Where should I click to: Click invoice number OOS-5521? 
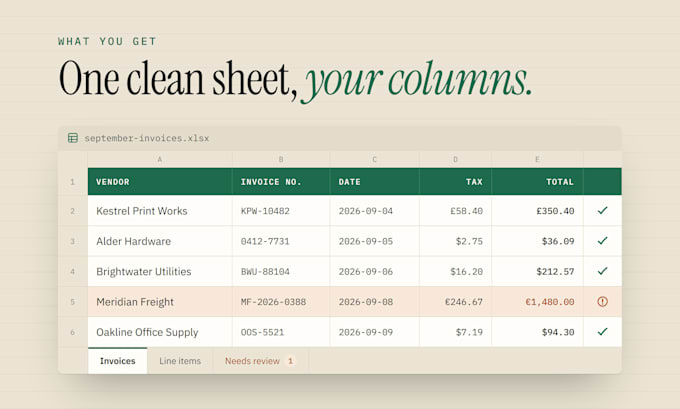(x=262, y=333)
